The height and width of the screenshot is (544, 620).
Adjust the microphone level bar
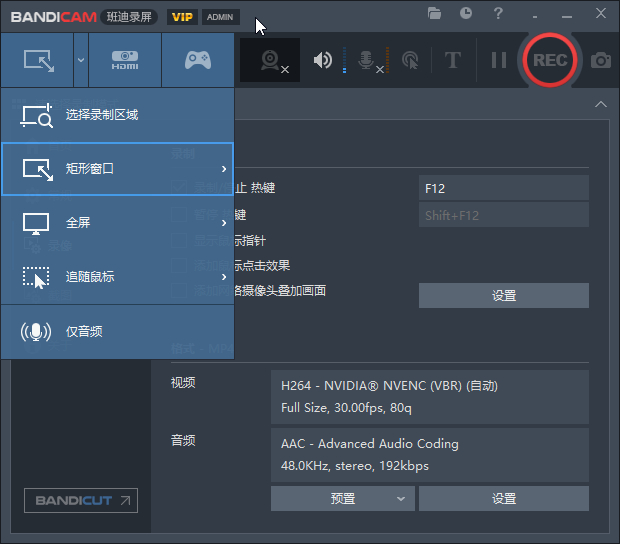(388, 60)
